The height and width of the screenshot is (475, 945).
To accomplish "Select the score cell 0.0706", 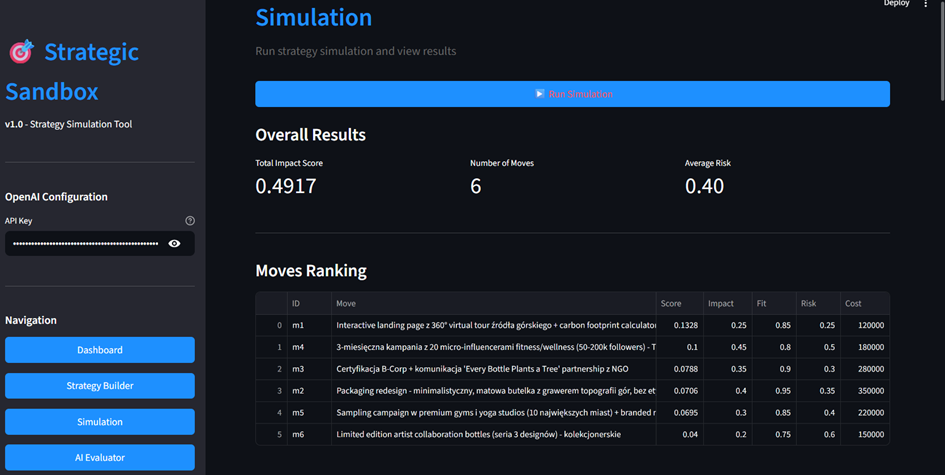I will 680,391.
